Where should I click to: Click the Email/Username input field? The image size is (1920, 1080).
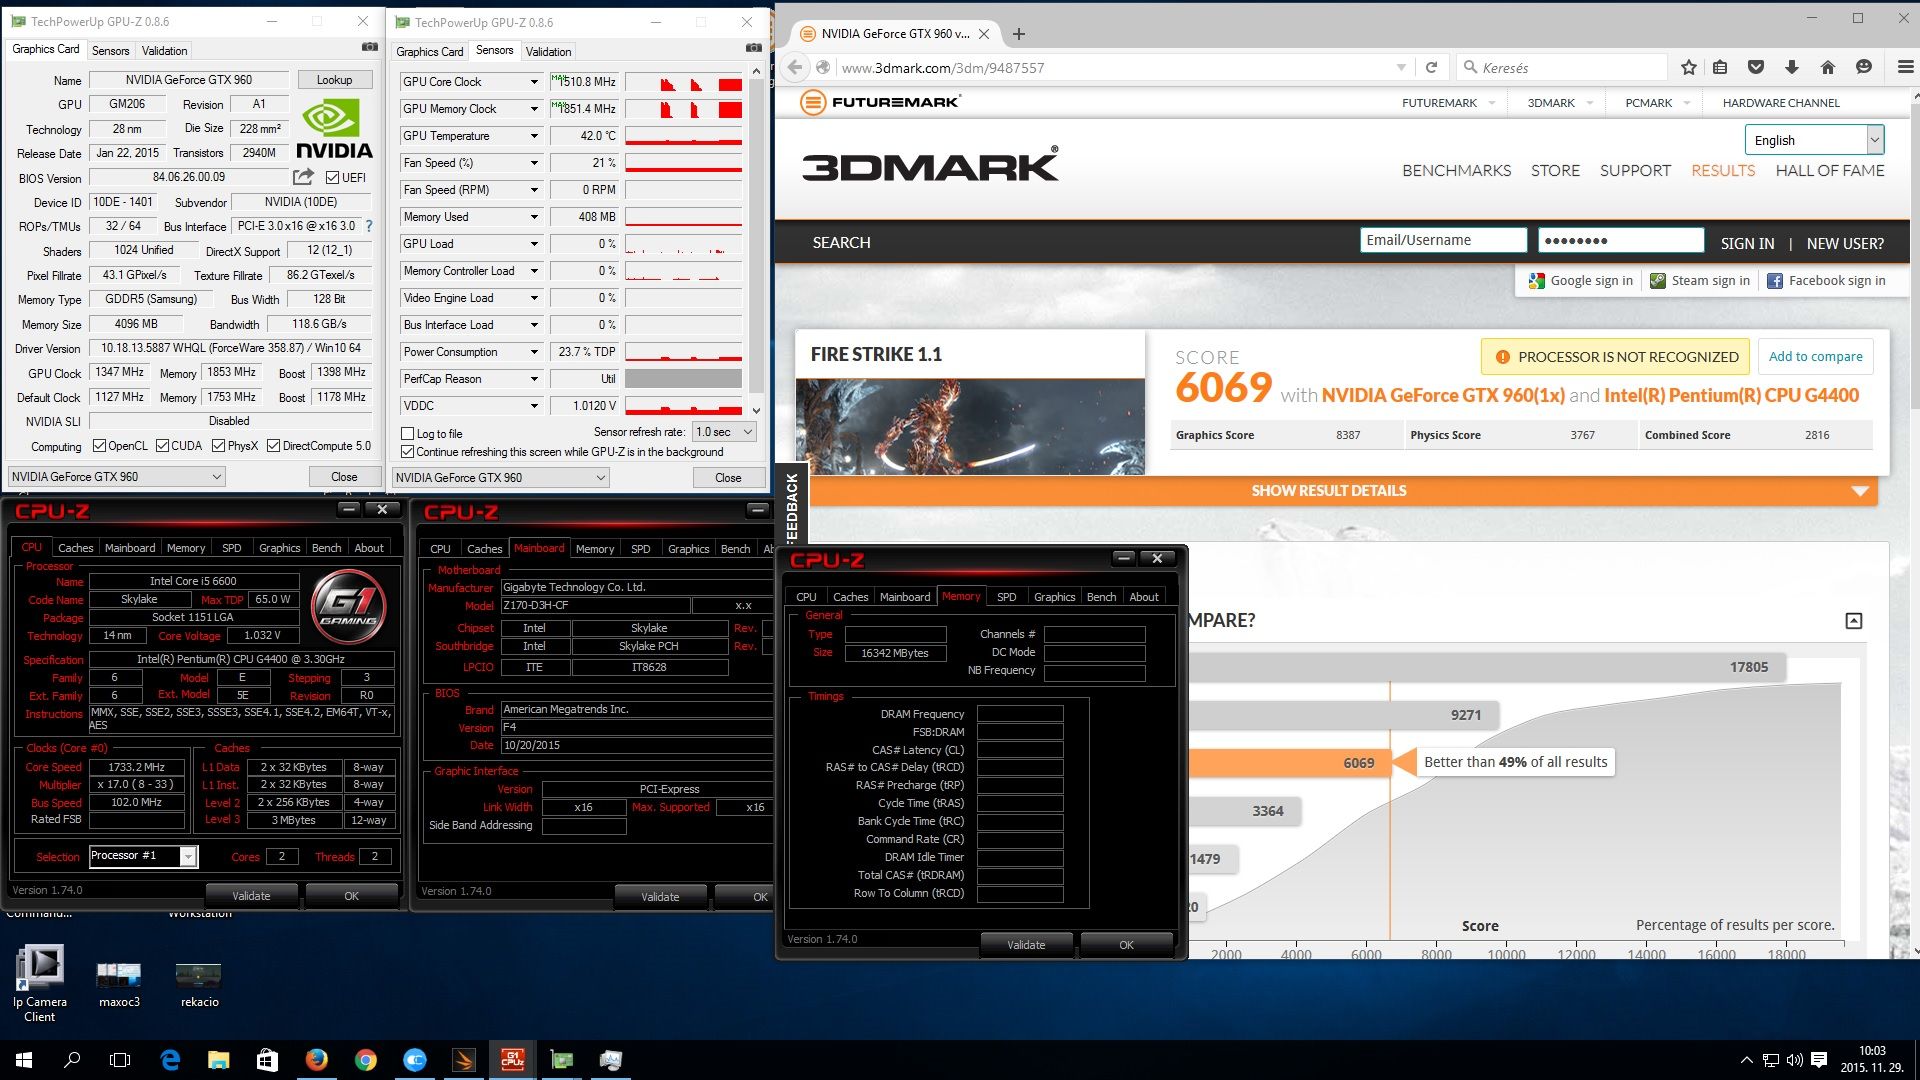tap(1442, 240)
